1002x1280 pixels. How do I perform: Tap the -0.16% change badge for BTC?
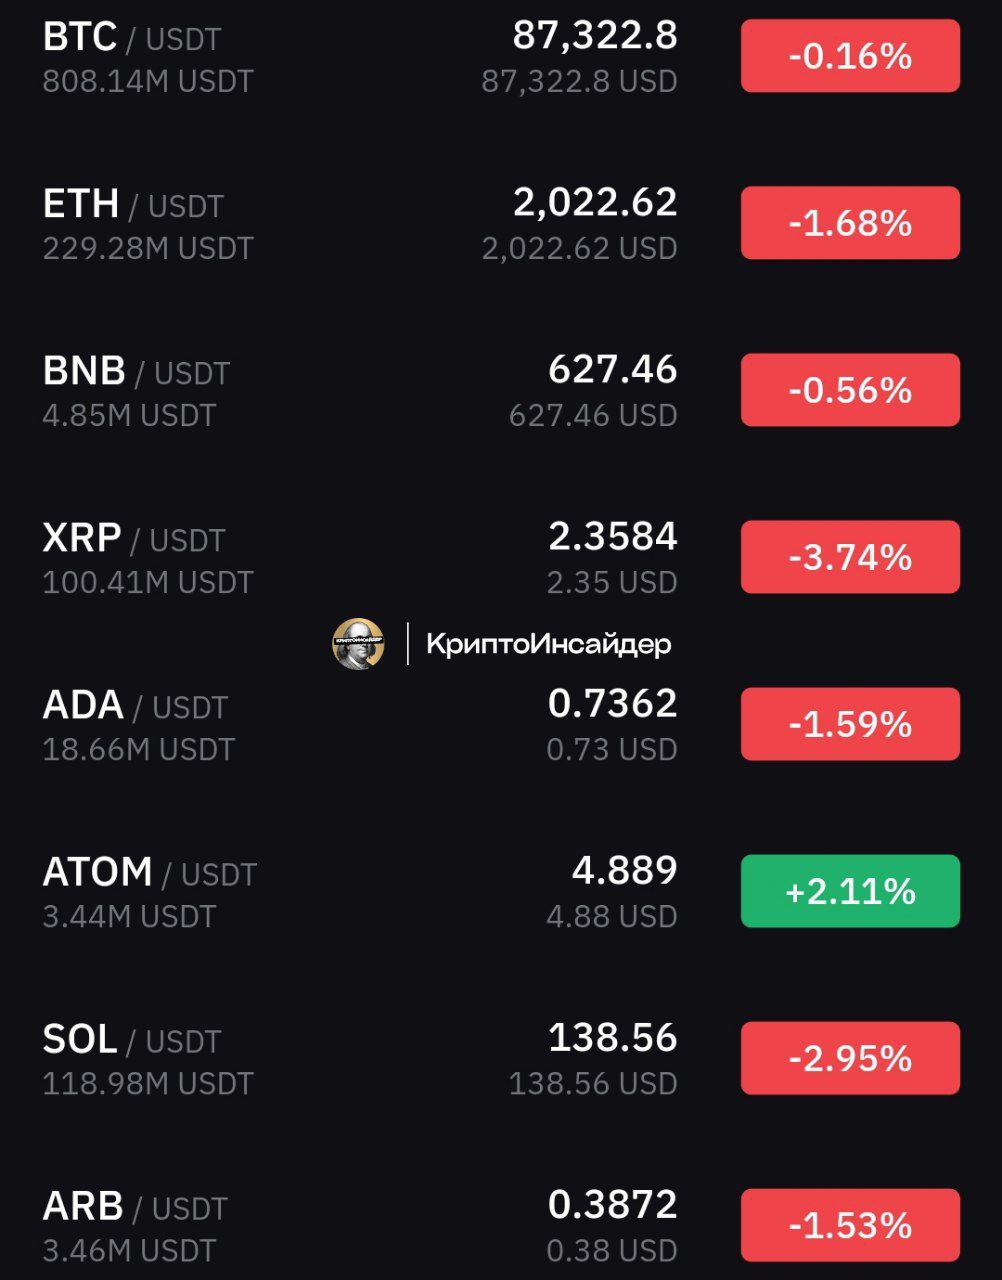(850, 56)
